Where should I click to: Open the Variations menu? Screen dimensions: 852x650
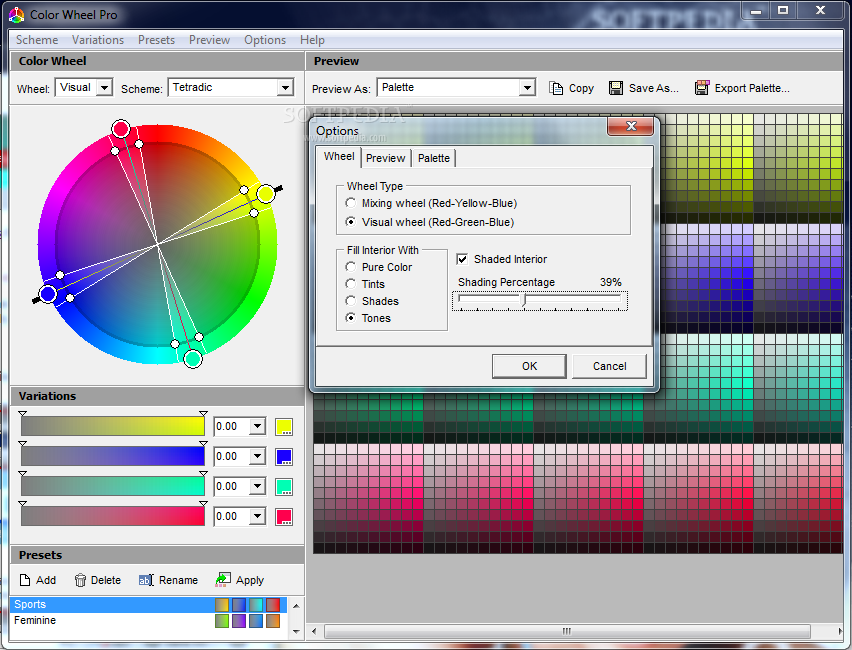coord(98,40)
